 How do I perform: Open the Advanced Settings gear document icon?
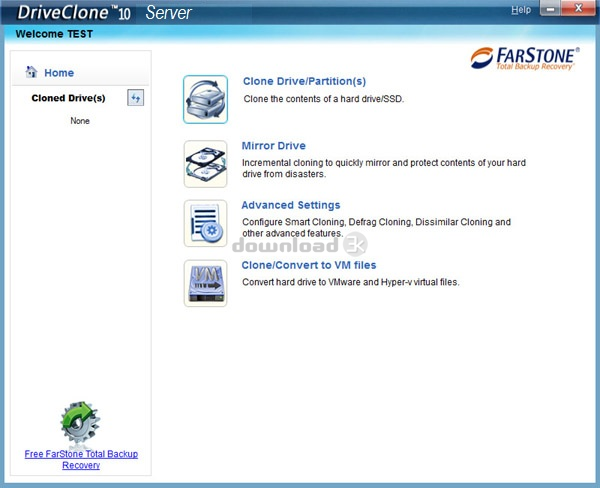coord(205,223)
